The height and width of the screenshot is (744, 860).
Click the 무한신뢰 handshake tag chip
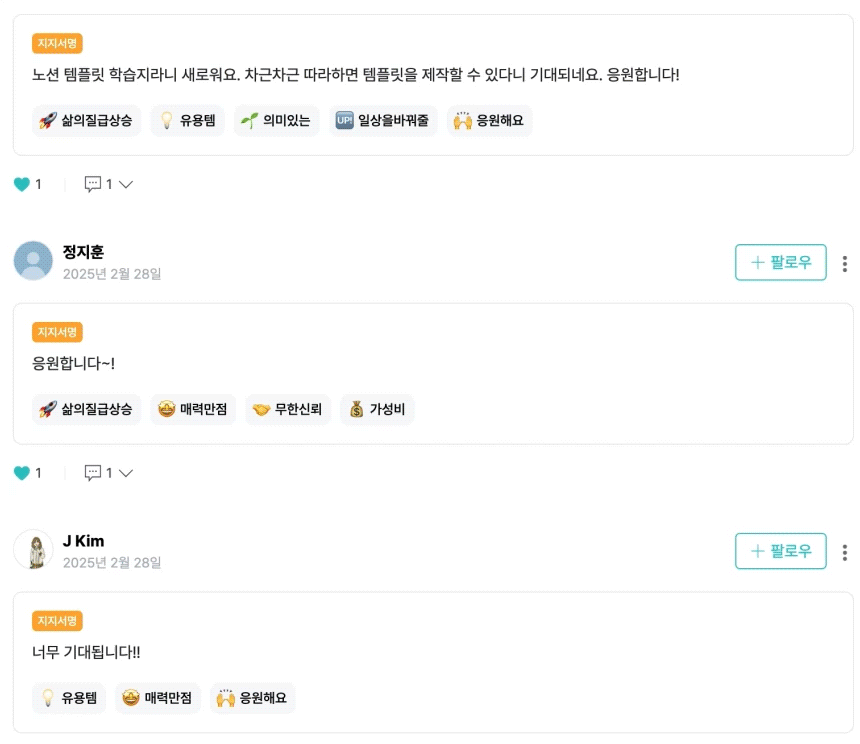pos(287,409)
